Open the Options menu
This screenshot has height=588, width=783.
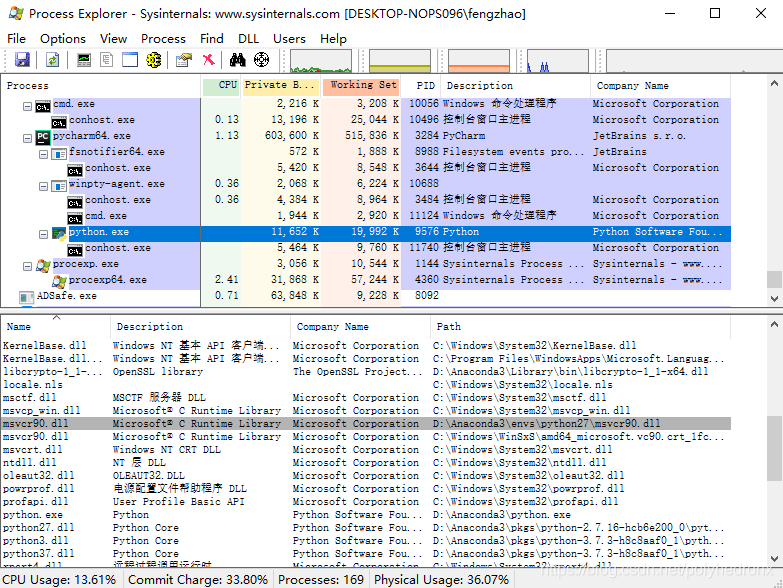point(63,38)
